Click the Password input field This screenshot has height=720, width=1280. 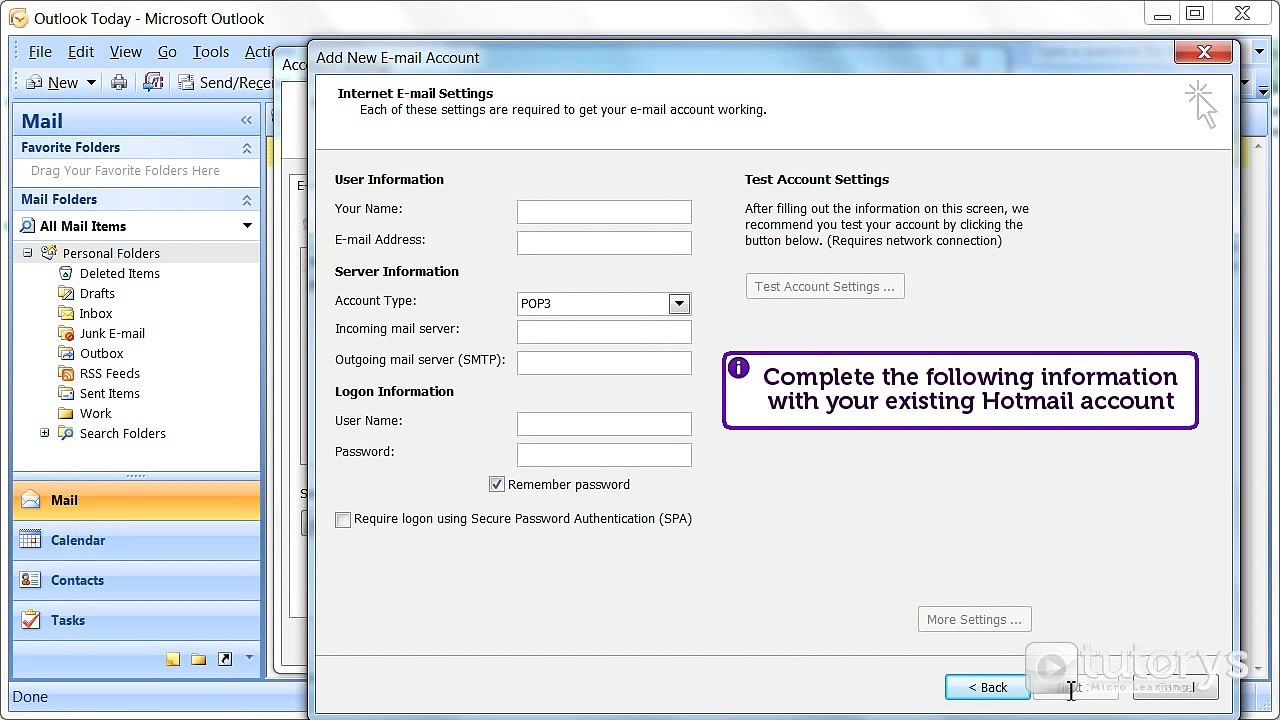coord(604,455)
